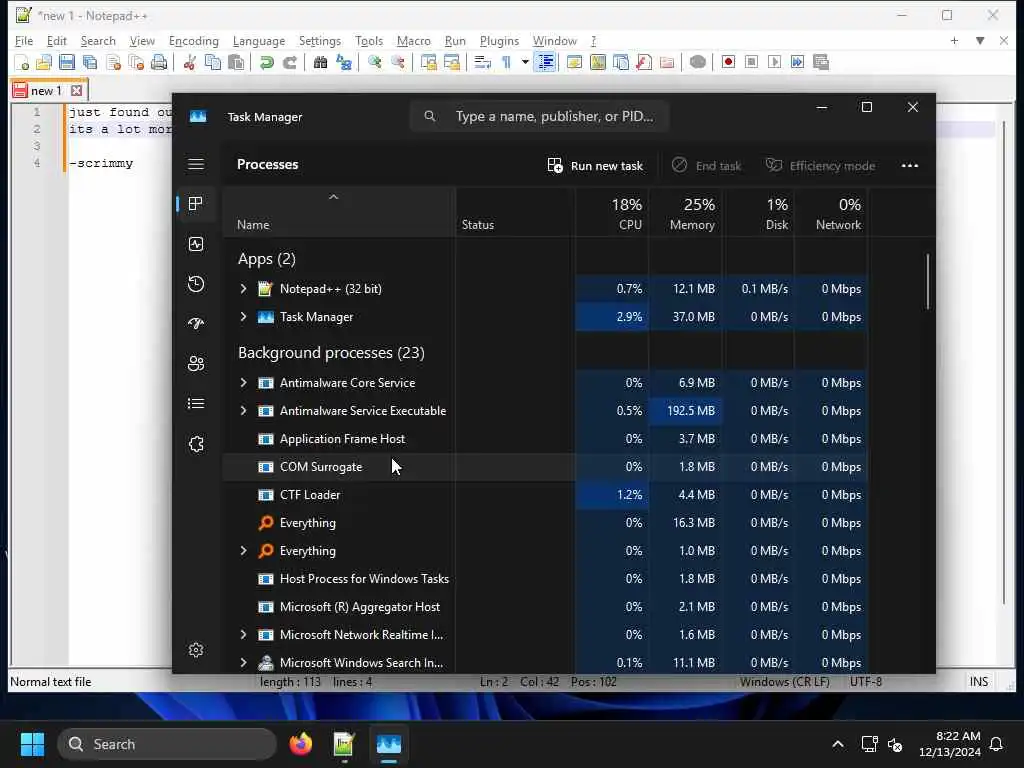Open the Notepad++ Encoding menu
This screenshot has width=1024, height=768.
tap(193, 40)
